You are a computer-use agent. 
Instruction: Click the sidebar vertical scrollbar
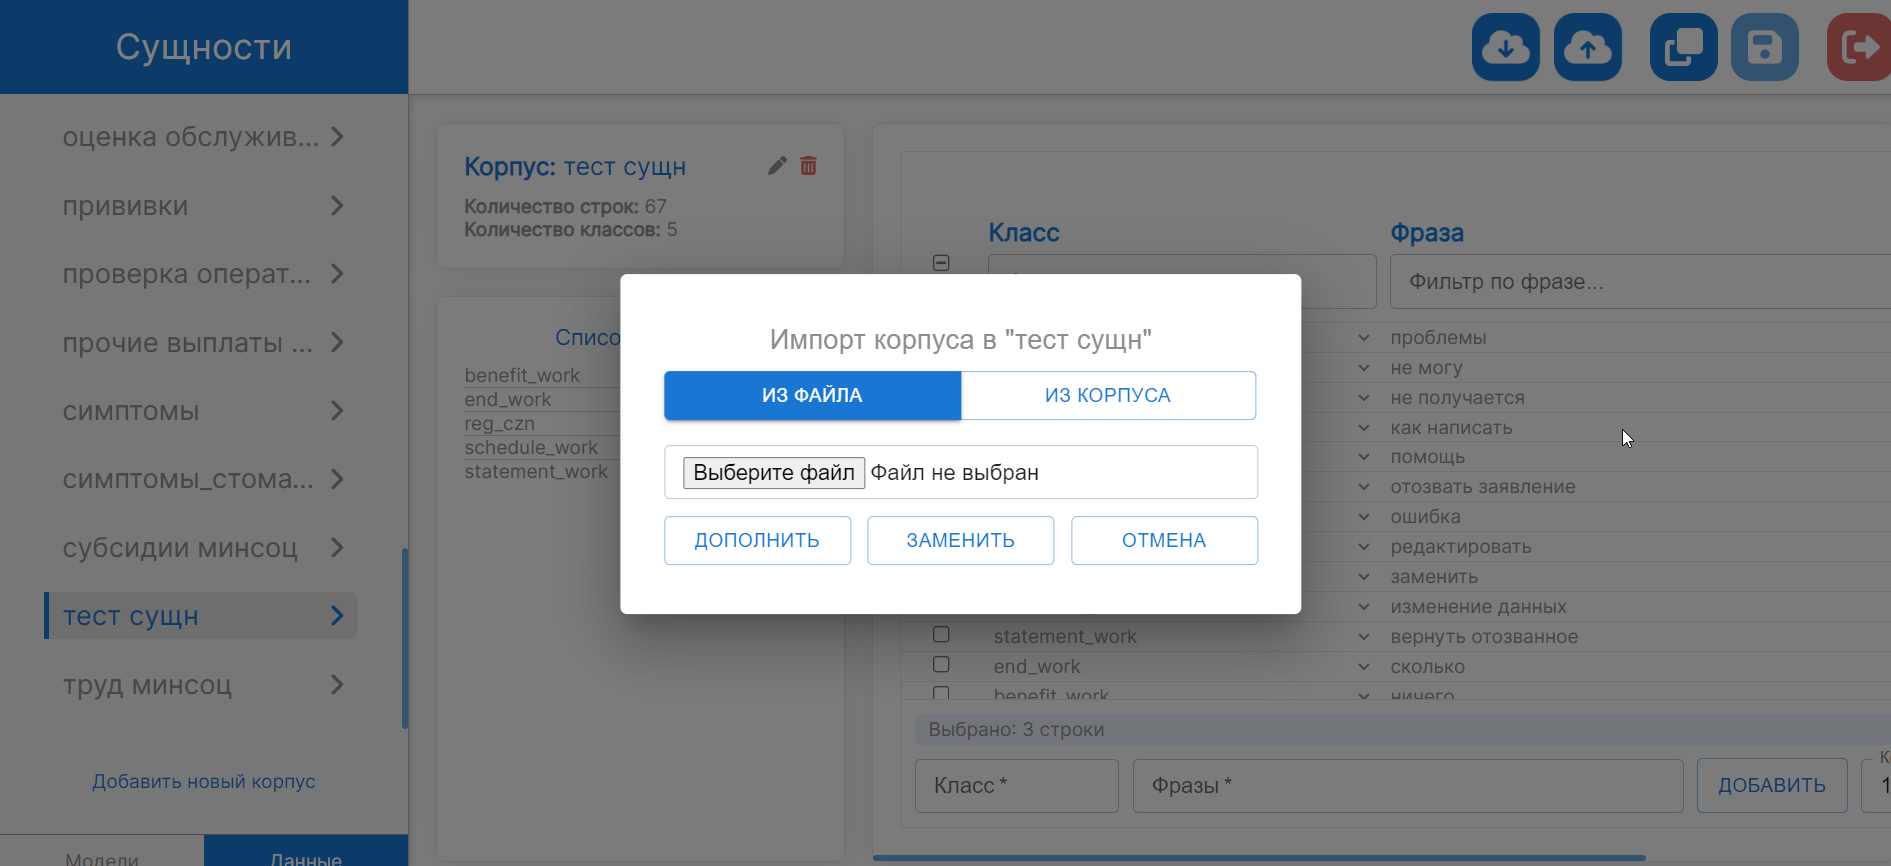tap(404, 638)
